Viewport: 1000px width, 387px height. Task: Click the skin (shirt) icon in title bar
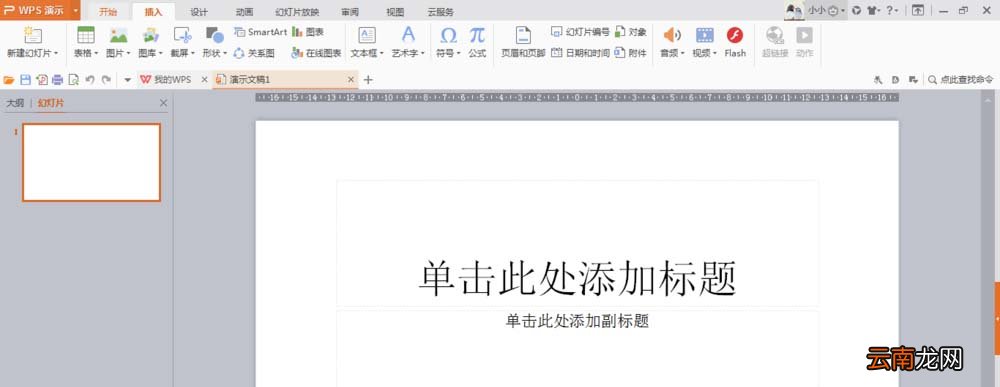point(872,10)
